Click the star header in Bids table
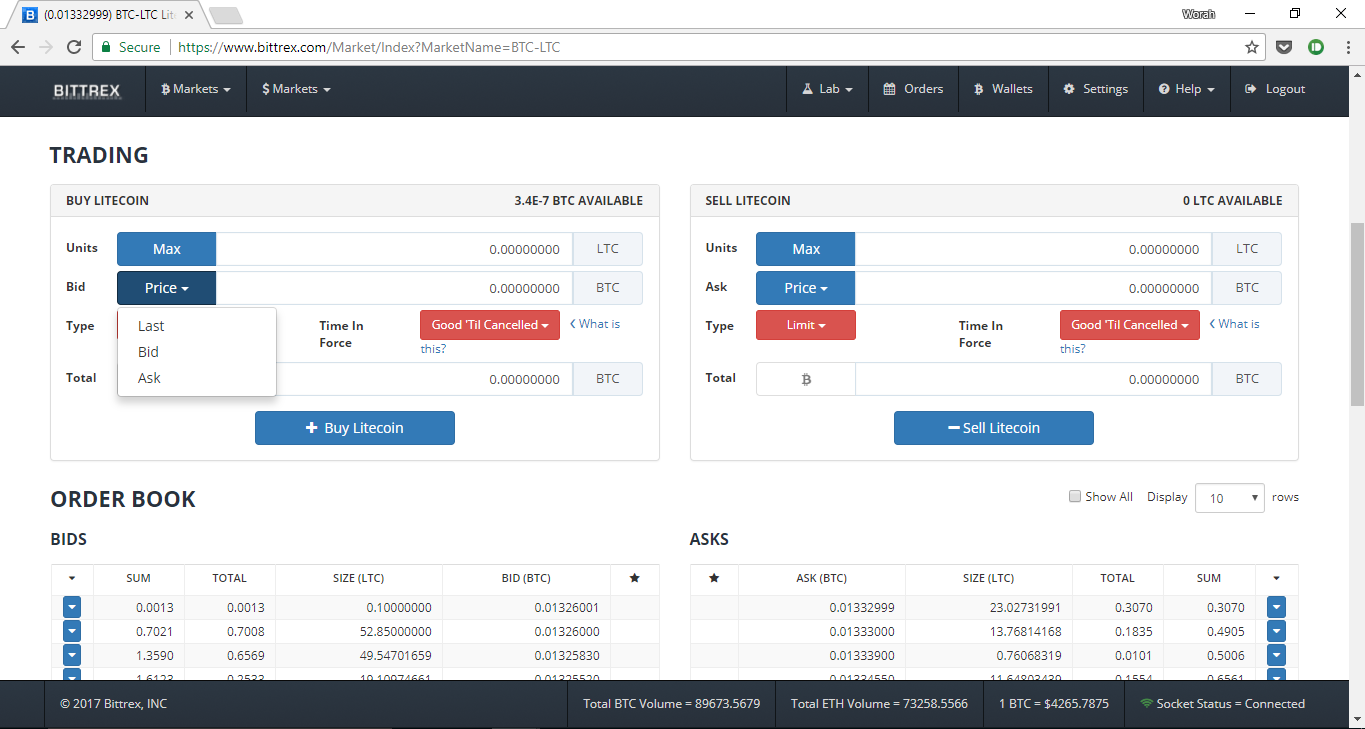The width and height of the screenshot is (1365, 729). [x=634, y=578]
